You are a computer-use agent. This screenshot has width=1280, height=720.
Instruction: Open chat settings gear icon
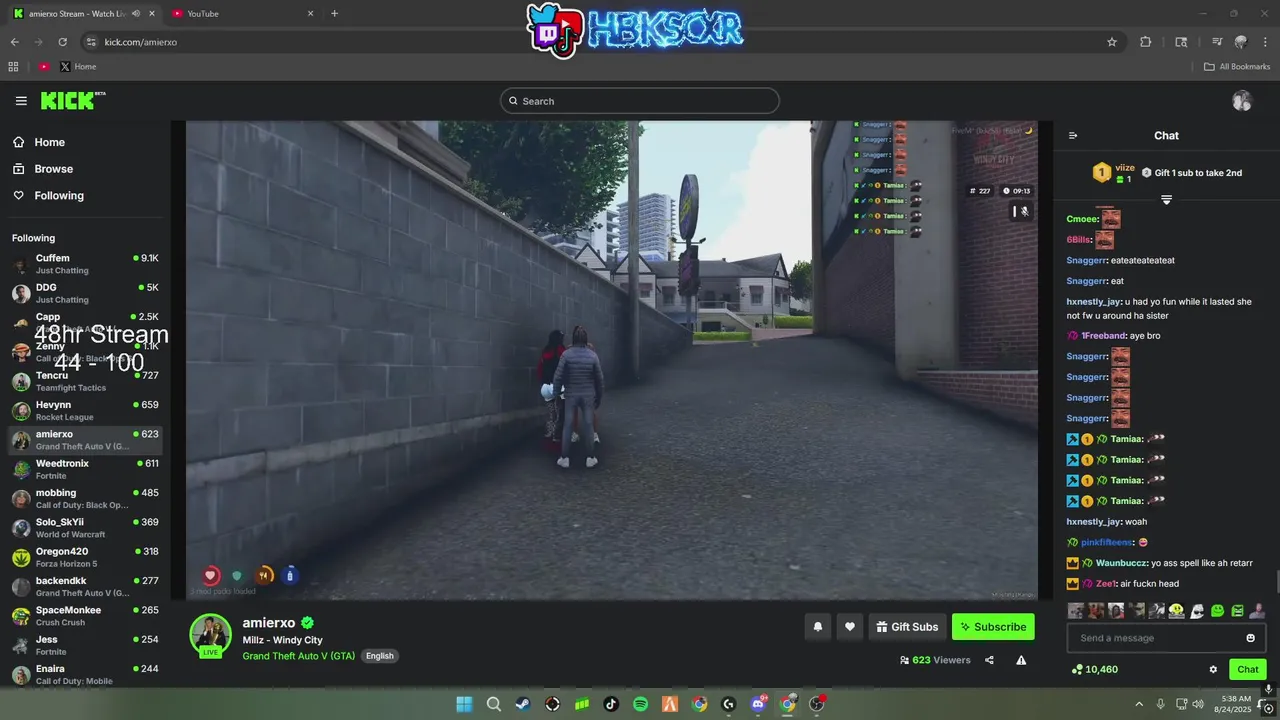pyautogui.click(x=1213, y=670)
